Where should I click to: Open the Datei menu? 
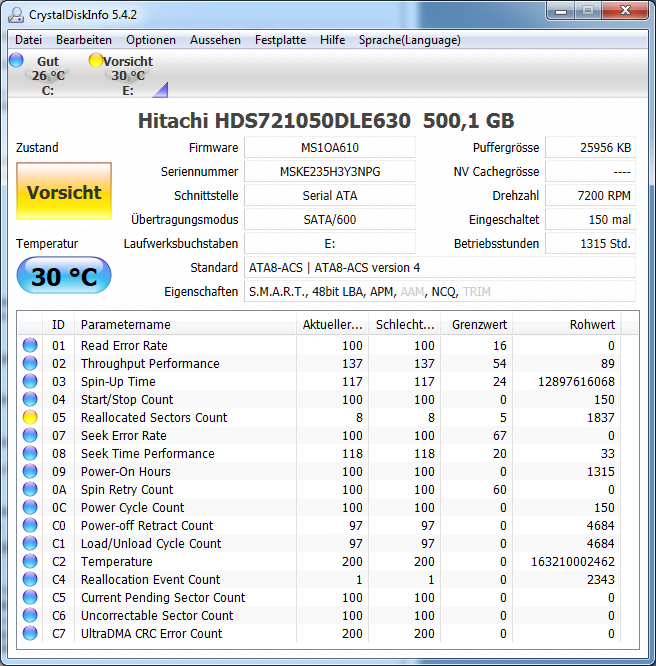pos(28,40)
